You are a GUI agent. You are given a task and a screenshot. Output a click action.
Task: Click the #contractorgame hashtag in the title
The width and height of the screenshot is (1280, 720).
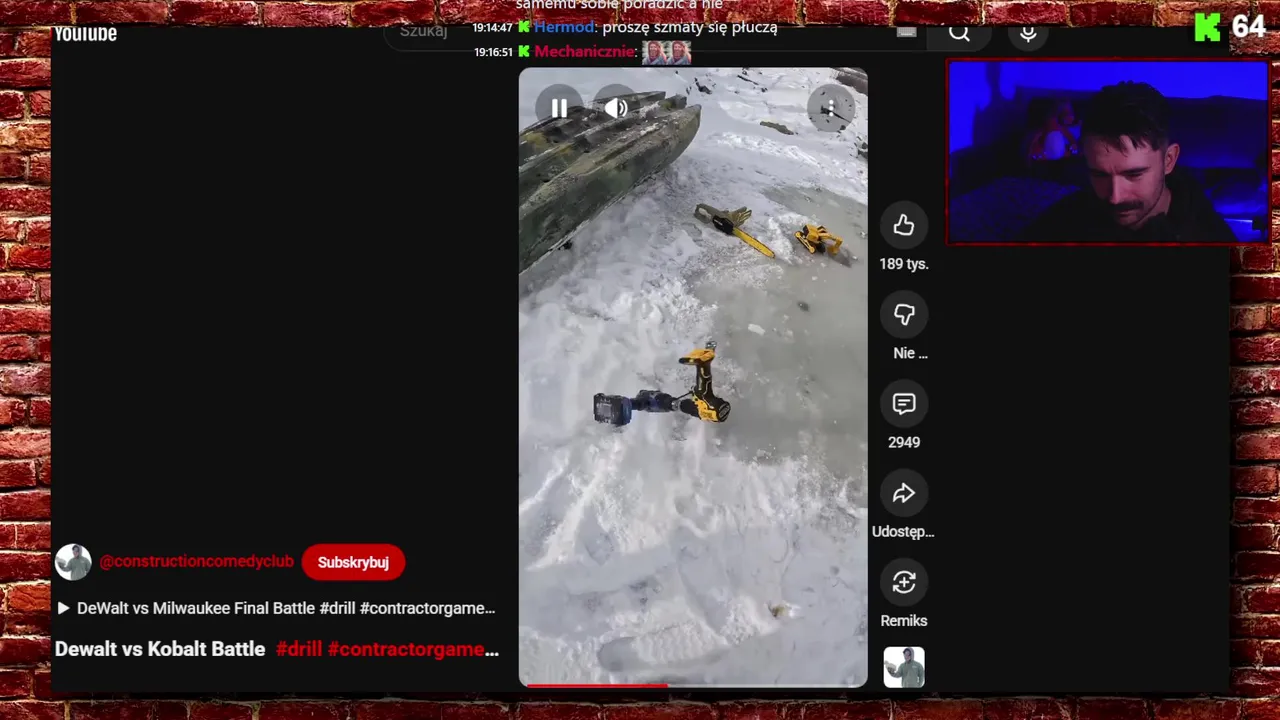(x=413, y=649)
